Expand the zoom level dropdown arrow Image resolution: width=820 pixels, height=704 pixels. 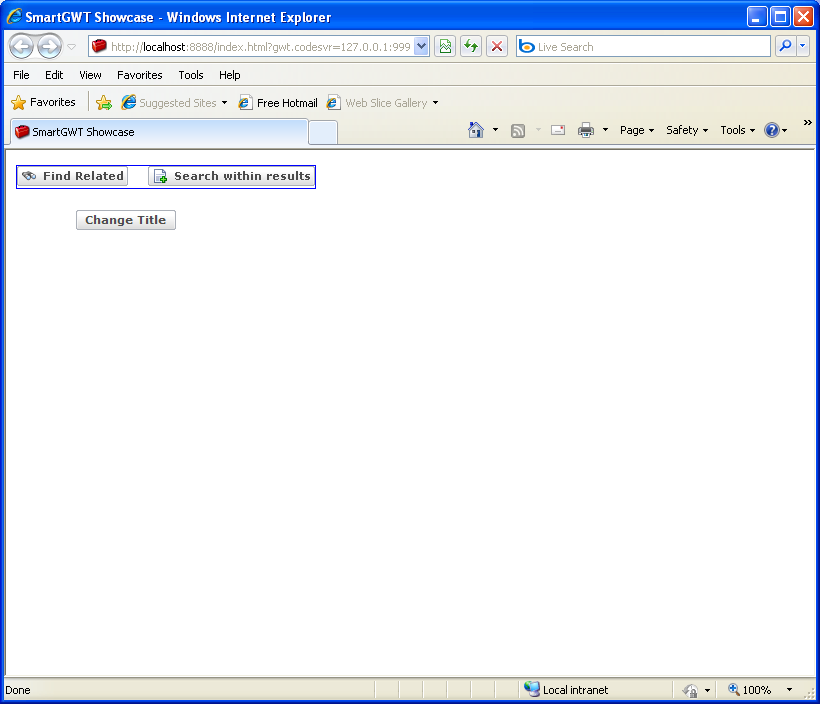(x=789, y=690)
